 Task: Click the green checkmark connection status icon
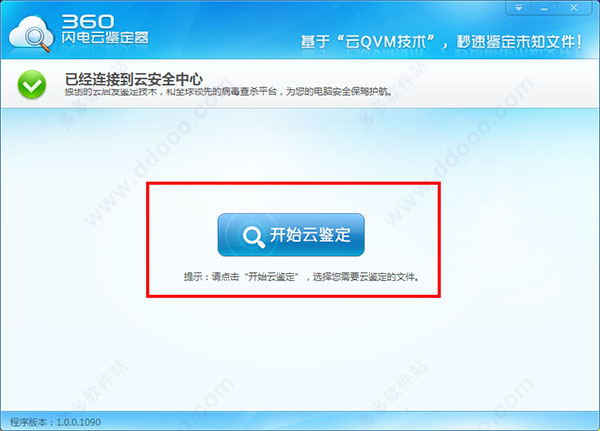32,85
